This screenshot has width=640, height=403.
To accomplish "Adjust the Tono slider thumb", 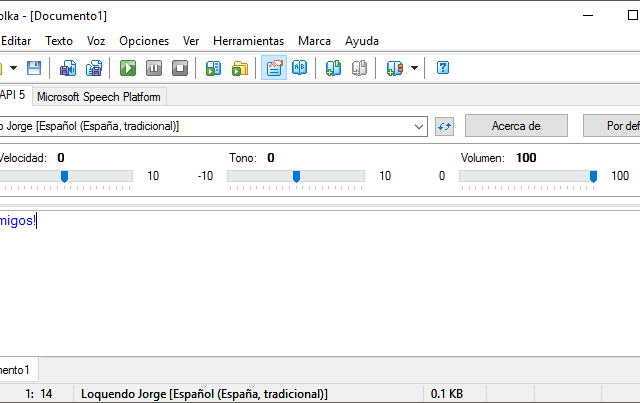I will [297, 176].
